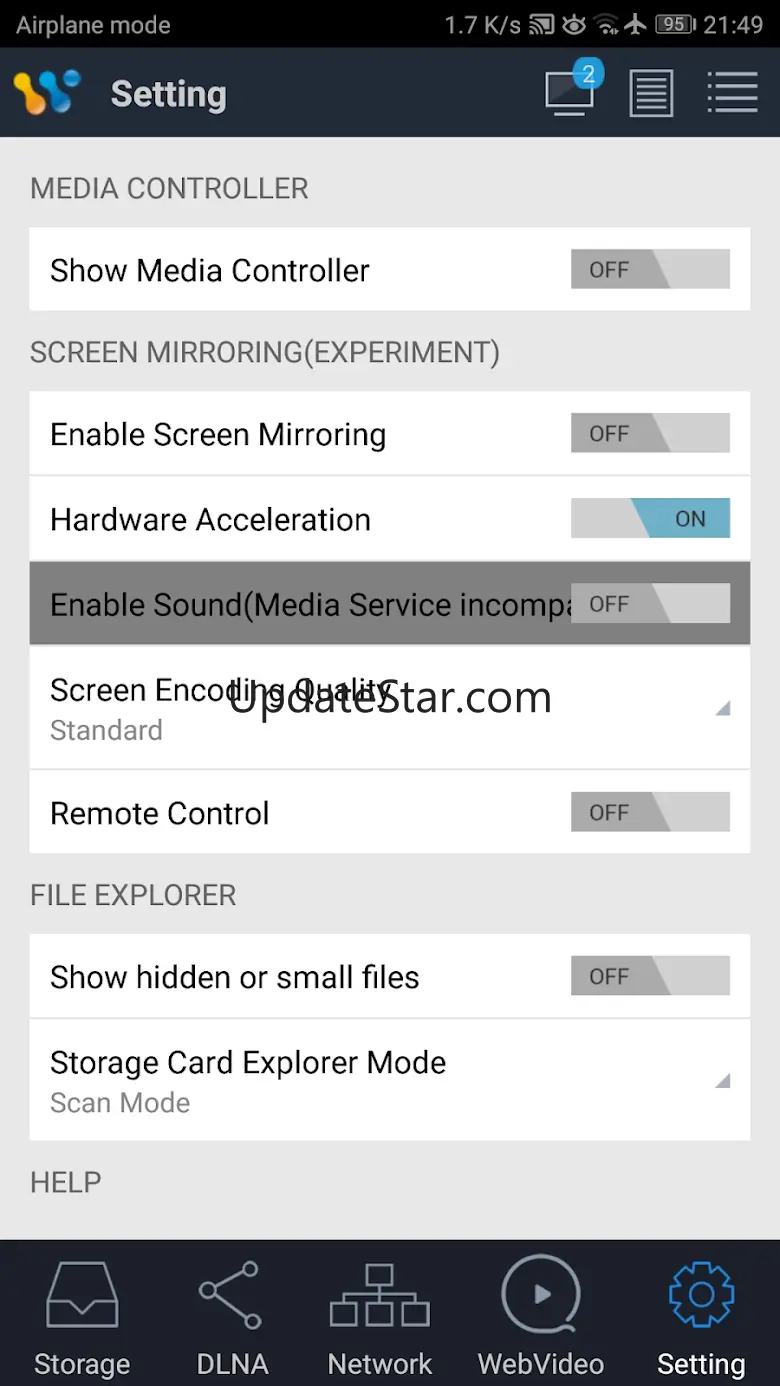
Task: Open the WebVideo play icon
Action: (541, 1295)
